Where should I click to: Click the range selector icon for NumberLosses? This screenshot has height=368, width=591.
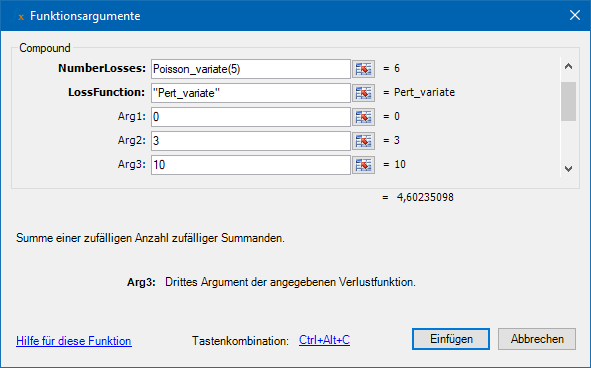[363, 69]
